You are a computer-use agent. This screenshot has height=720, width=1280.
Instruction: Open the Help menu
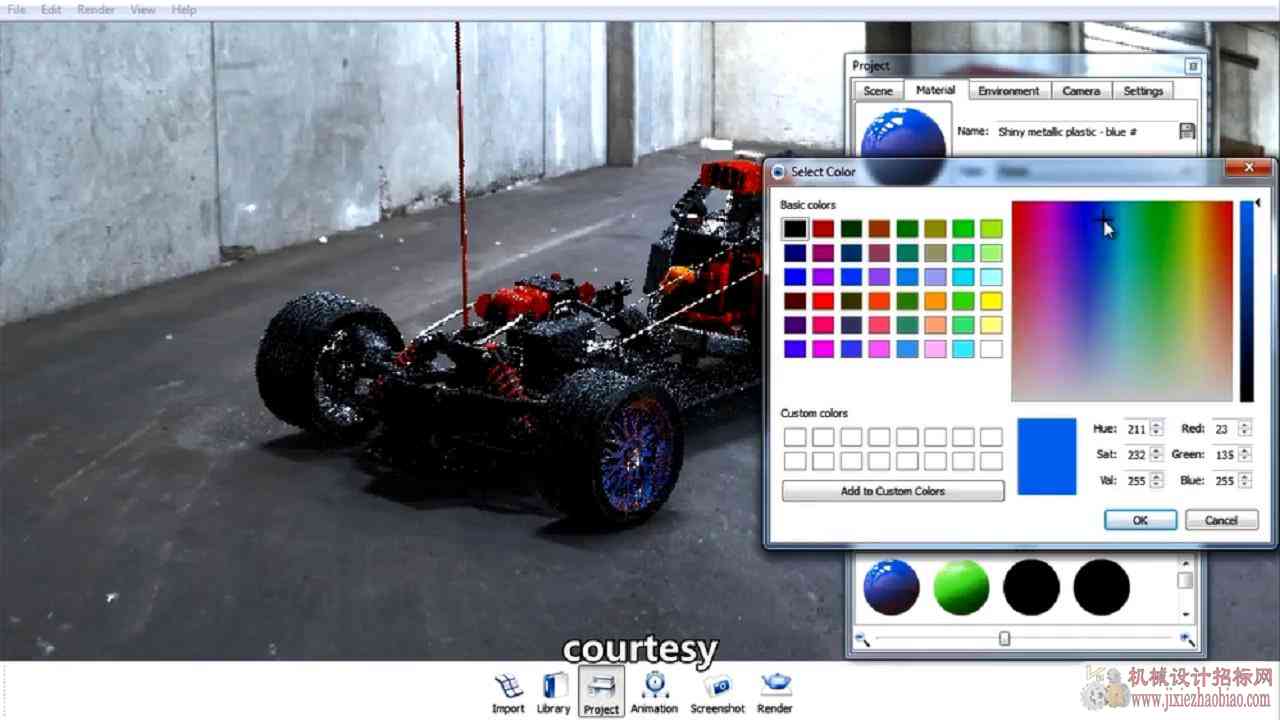(x=184, y=9)
